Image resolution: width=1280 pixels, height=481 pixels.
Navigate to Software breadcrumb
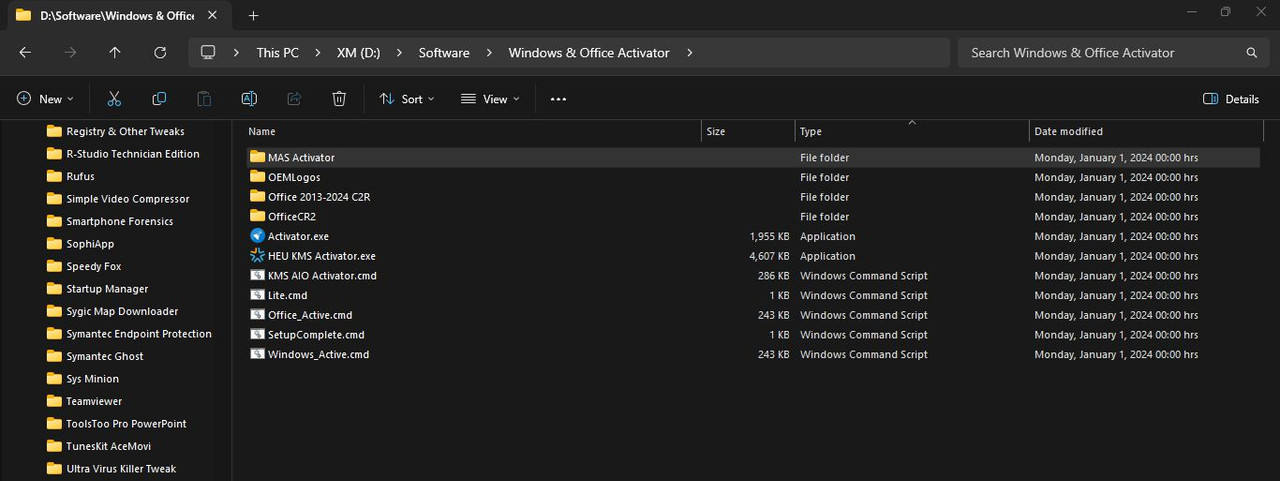(444, 53)
